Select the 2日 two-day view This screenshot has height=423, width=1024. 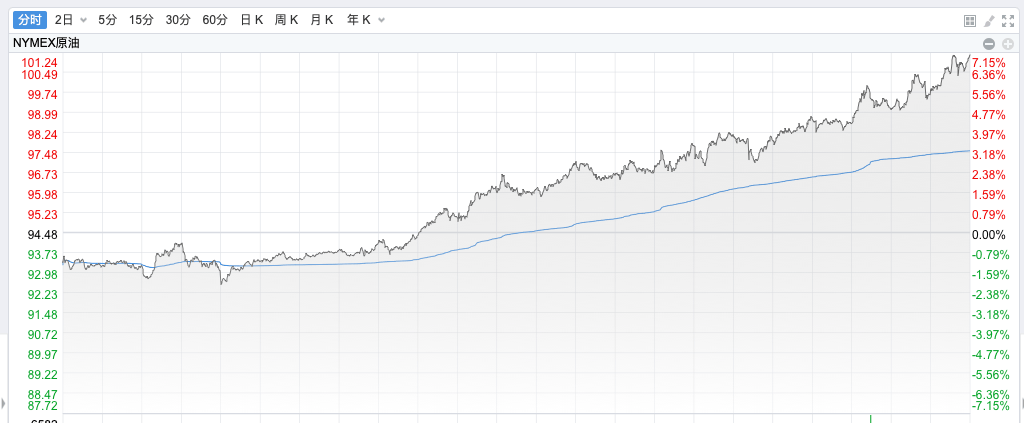(x=64, y=20)
